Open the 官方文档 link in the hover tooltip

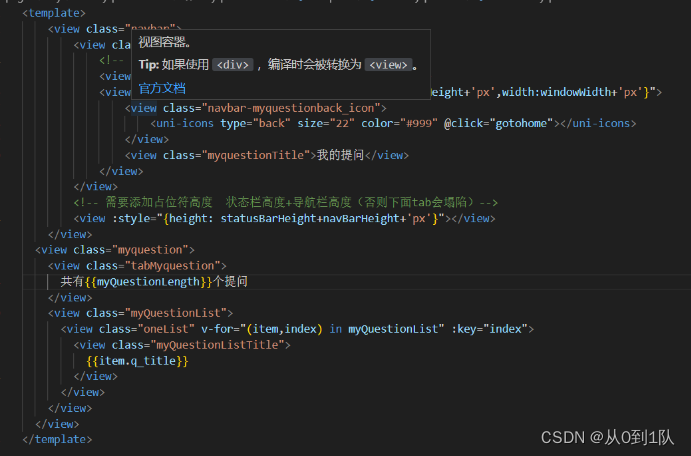pos(162,88)
